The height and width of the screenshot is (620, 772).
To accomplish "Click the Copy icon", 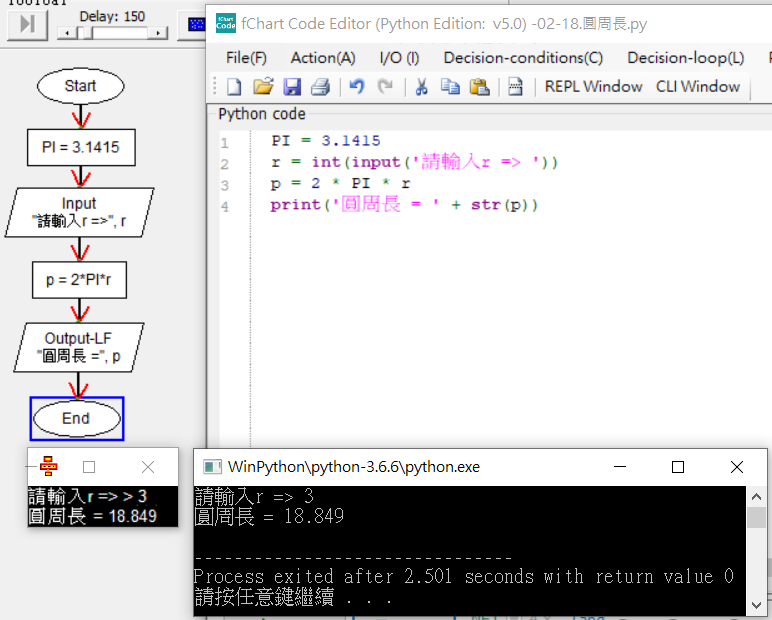I will coord(450,87).
